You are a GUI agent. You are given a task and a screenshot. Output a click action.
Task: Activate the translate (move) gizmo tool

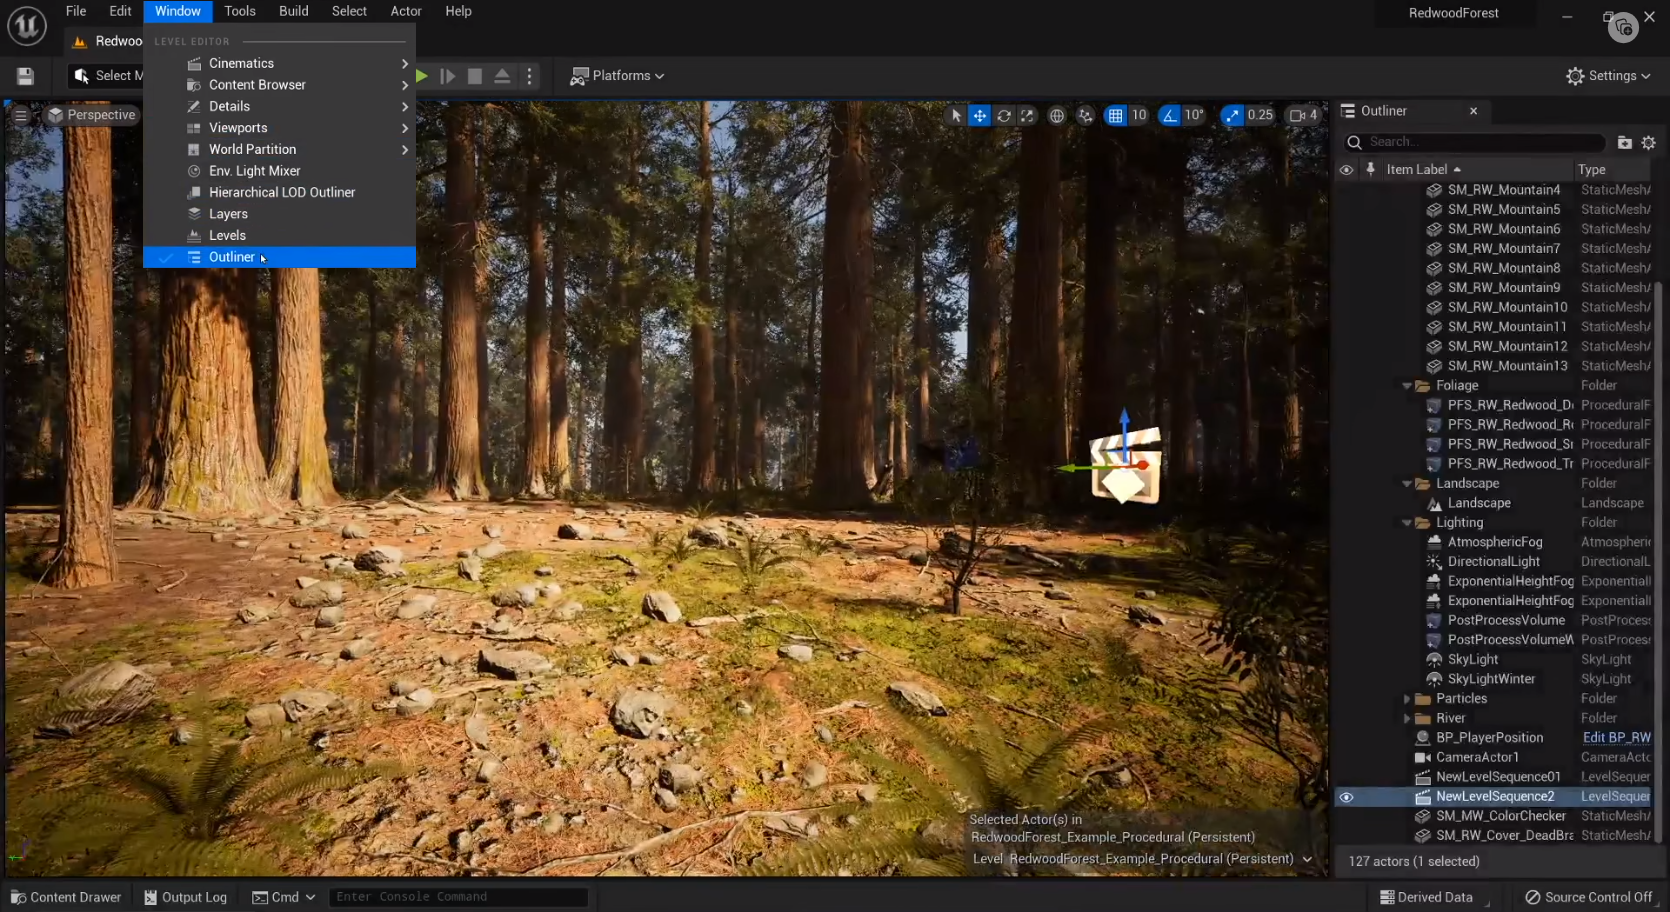pyautogui.click(x=980, y=116)
